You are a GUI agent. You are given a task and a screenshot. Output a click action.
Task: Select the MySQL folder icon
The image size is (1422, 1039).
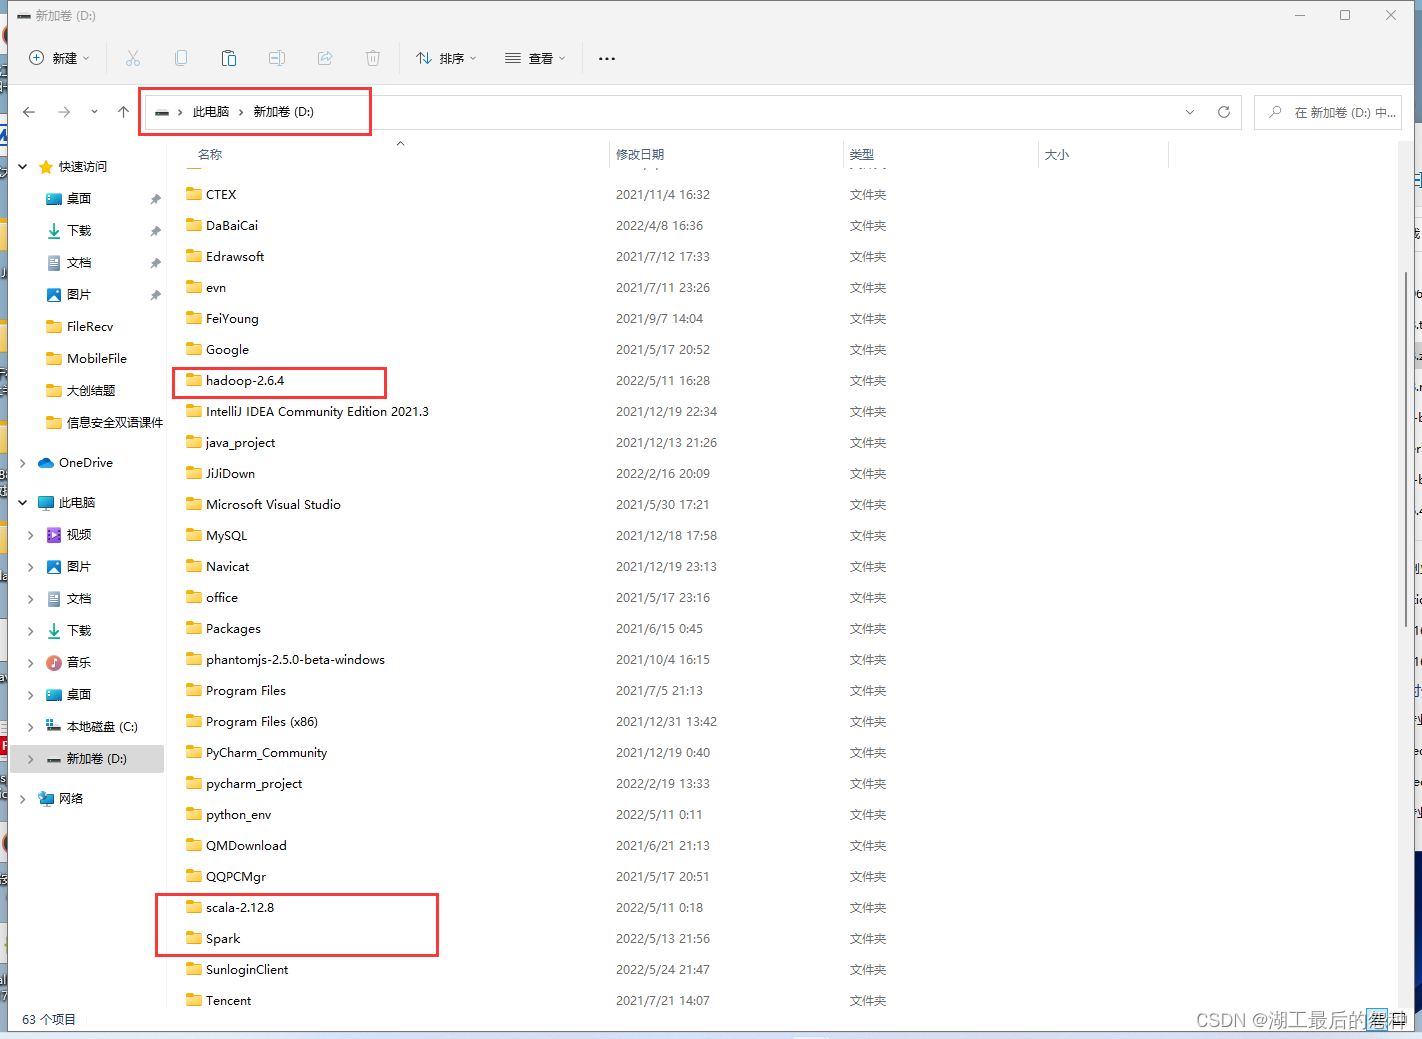click(194, 535)
